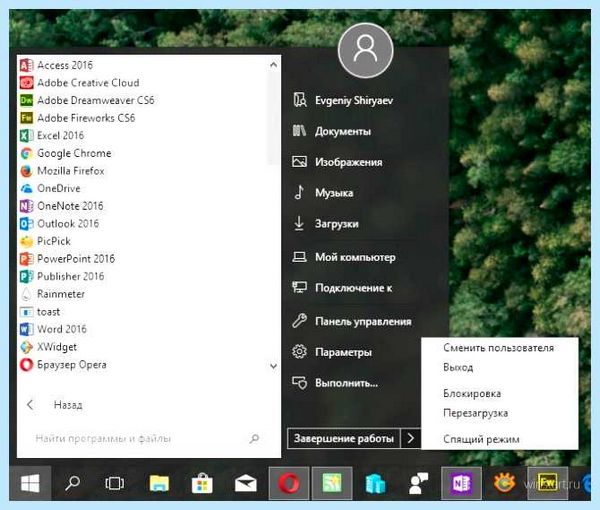The height and width of the screenshot is (510, 600).
Task: Open taskbar Search
Action: coord(72,483)
